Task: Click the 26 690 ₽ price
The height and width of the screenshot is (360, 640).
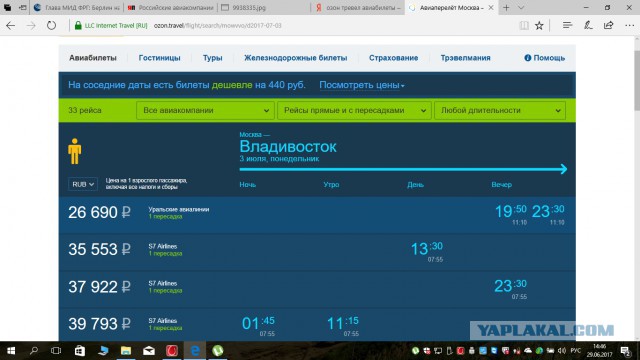Action: point(99,213)
